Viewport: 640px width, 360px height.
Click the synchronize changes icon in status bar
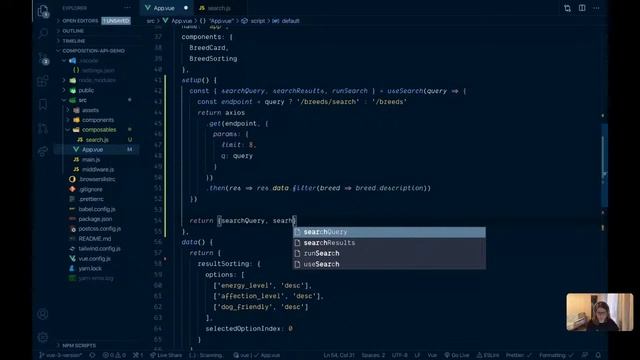92,355
